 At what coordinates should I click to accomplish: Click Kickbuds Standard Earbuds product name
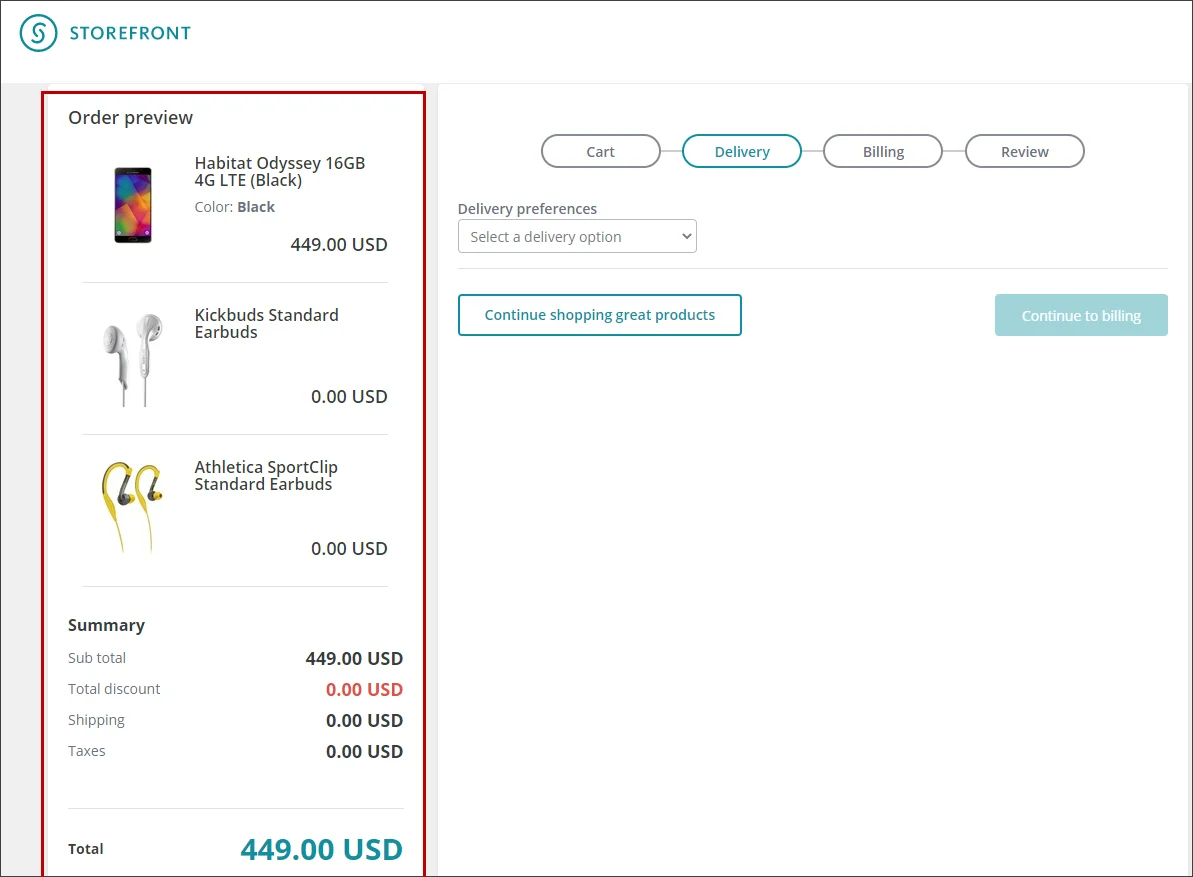[266, 323]
